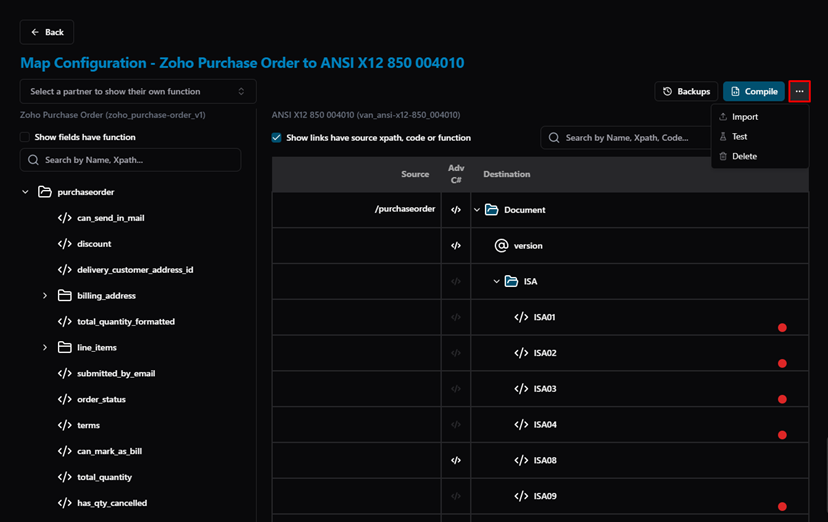
Task: Click the Document folder icon in destination
Action: [492, 210]
